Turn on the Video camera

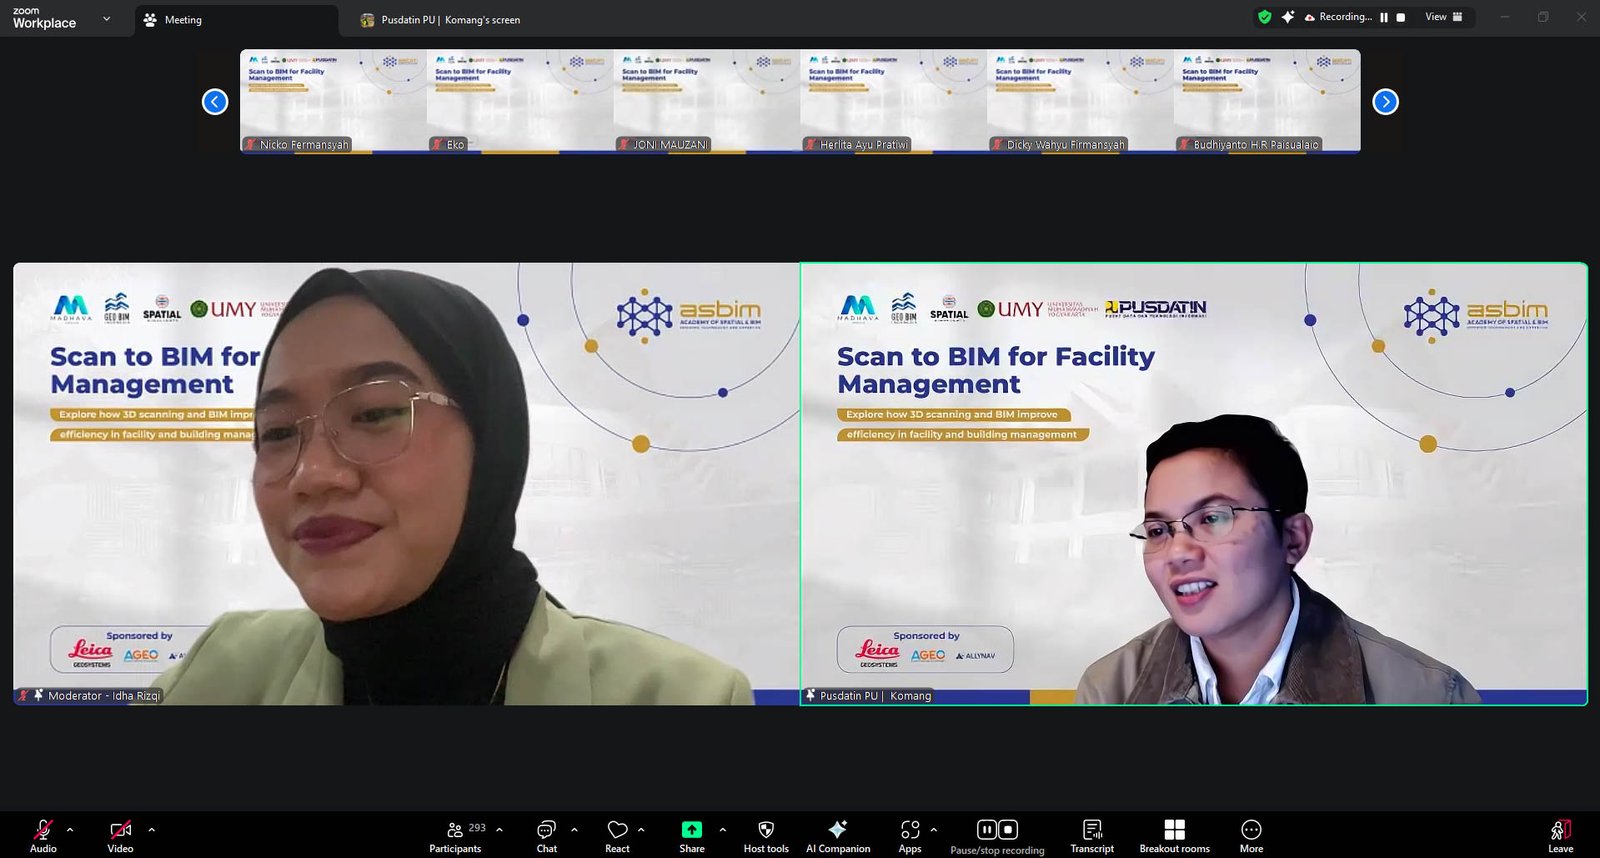120,836
